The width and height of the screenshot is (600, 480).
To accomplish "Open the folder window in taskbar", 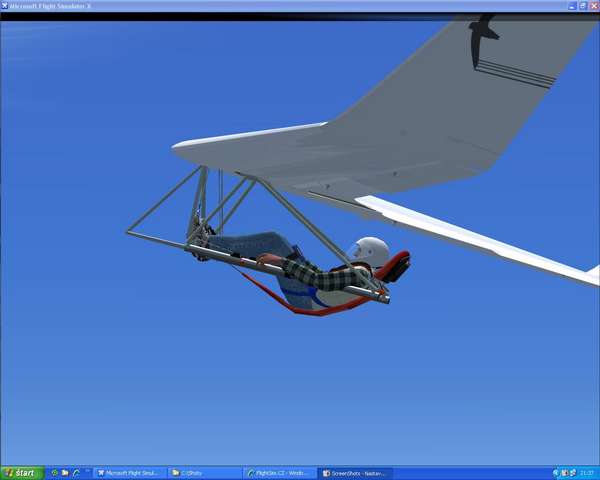I will 205,473.
